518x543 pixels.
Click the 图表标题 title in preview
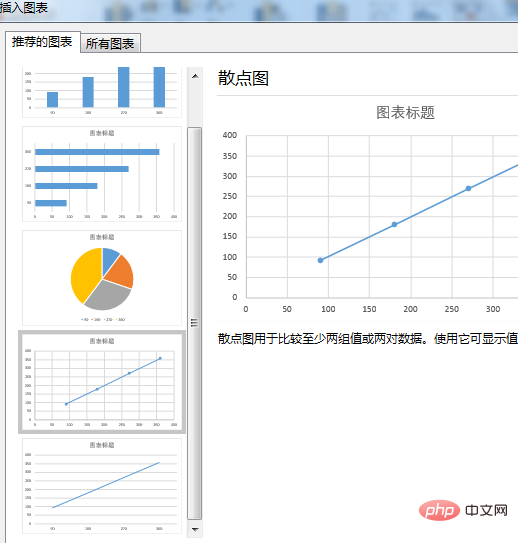pyautogui.click(x=405, y=113)
